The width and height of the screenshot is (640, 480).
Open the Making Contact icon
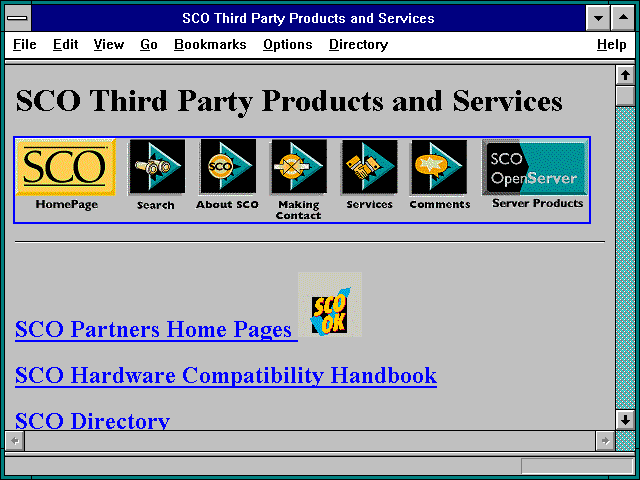point(298,167)
